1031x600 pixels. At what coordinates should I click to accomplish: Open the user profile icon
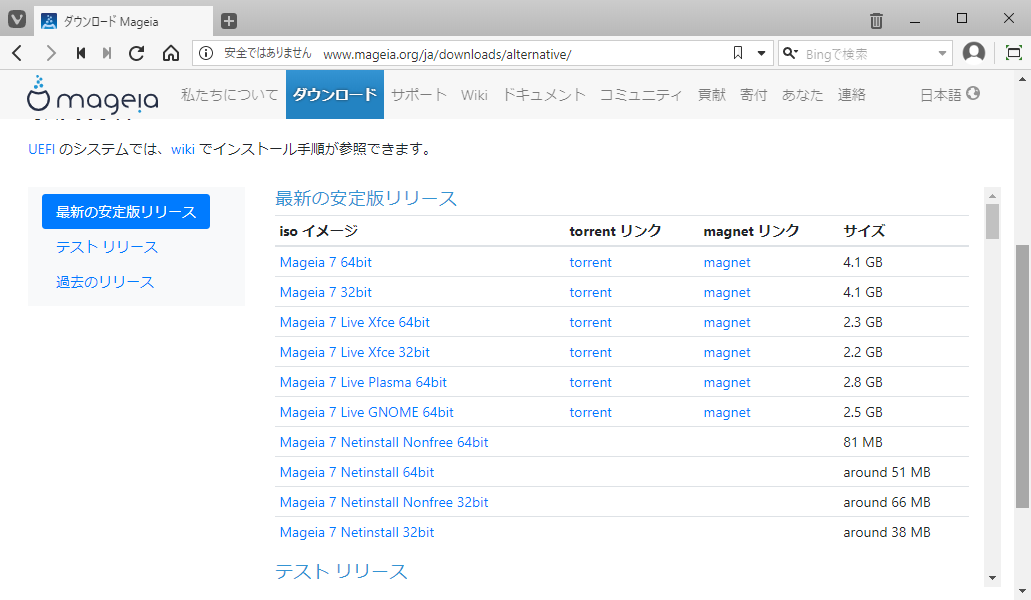tap(974, 53)
